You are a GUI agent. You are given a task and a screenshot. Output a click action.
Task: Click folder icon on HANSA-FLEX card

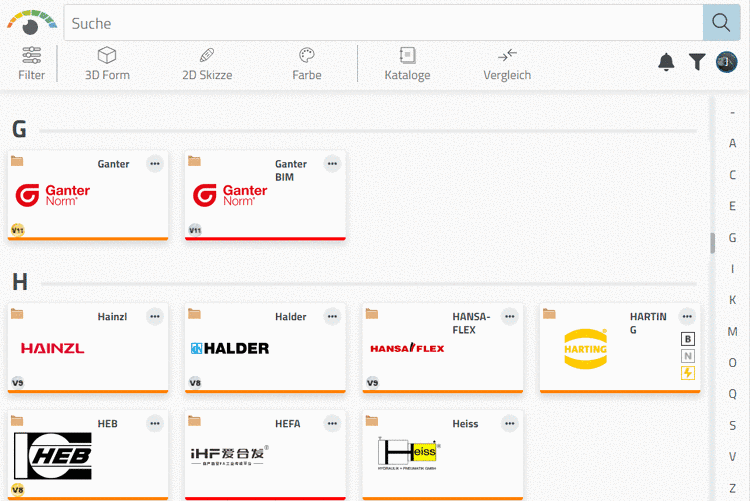tap(372, 314)
